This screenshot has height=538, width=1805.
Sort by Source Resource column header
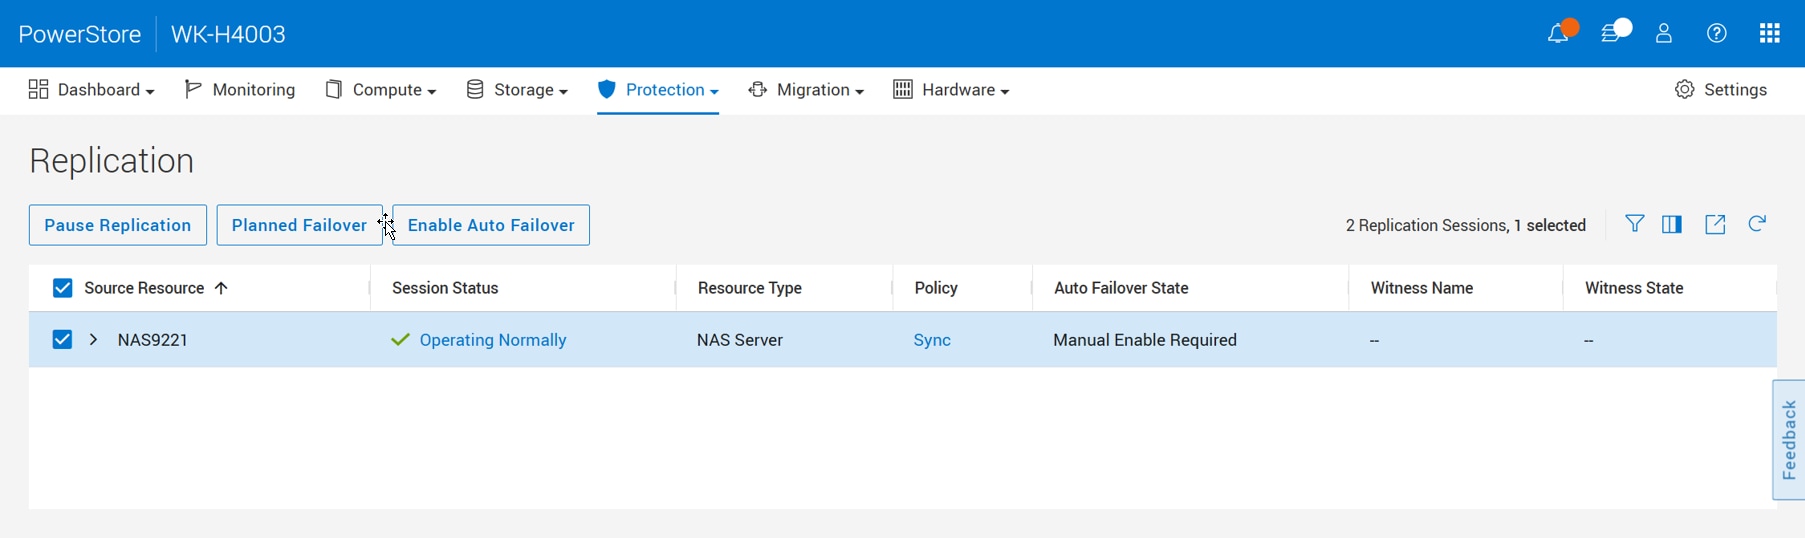(x=144, y=288)
